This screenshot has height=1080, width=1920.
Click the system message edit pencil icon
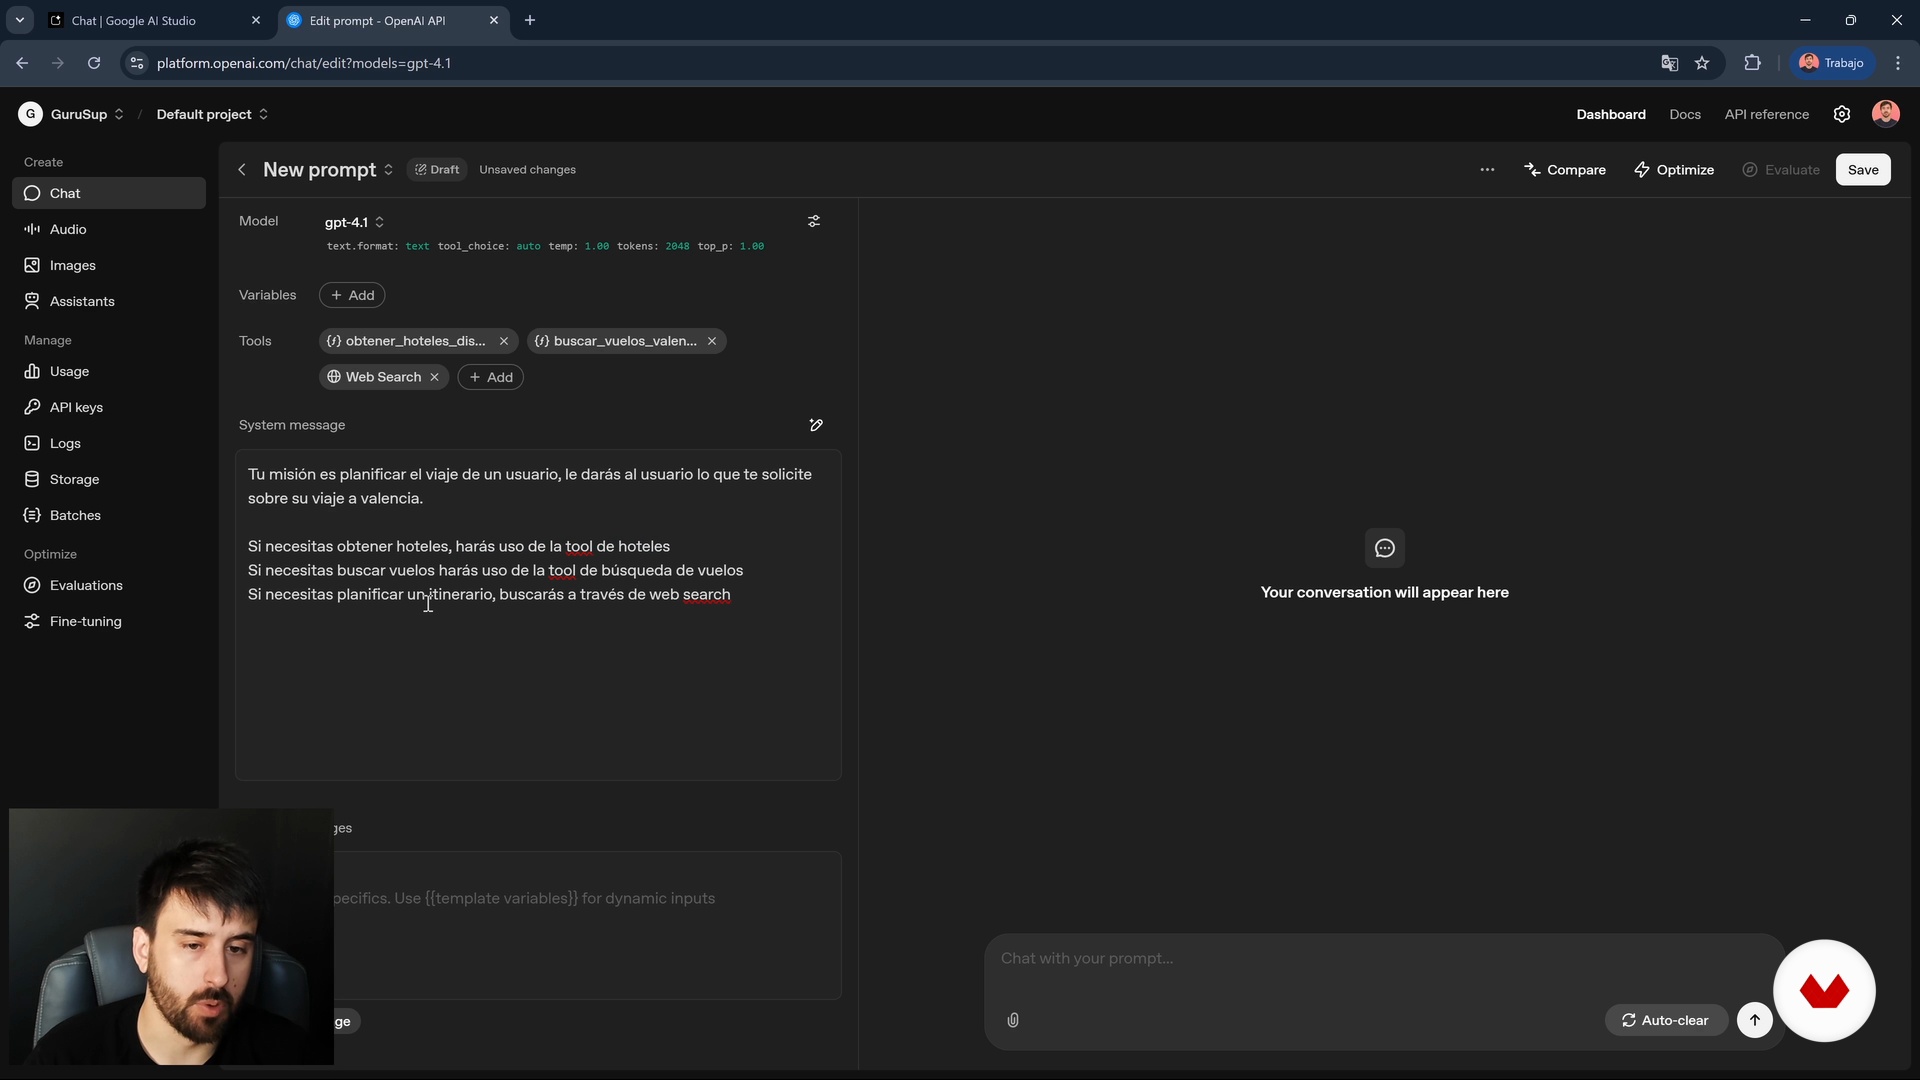816,425
